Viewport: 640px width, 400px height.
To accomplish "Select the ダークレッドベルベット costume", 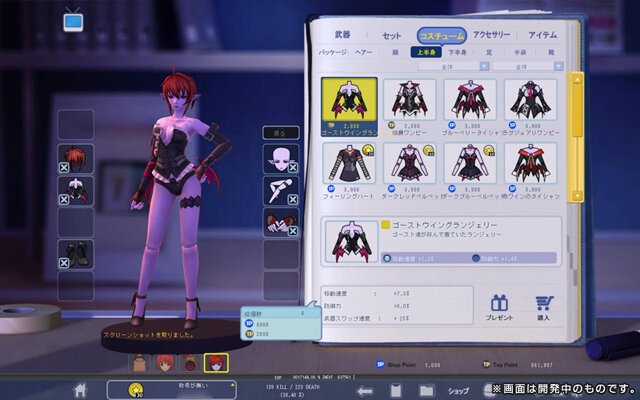I will click(x=410, y=163).
